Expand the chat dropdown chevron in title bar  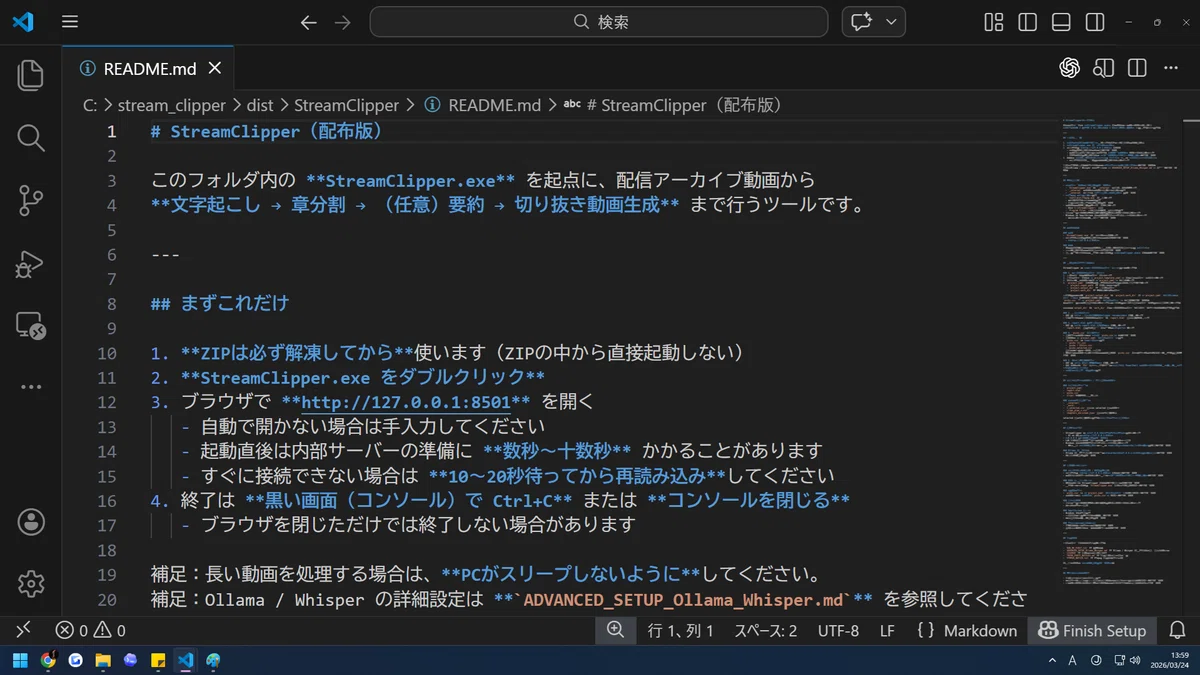point(891,22)
